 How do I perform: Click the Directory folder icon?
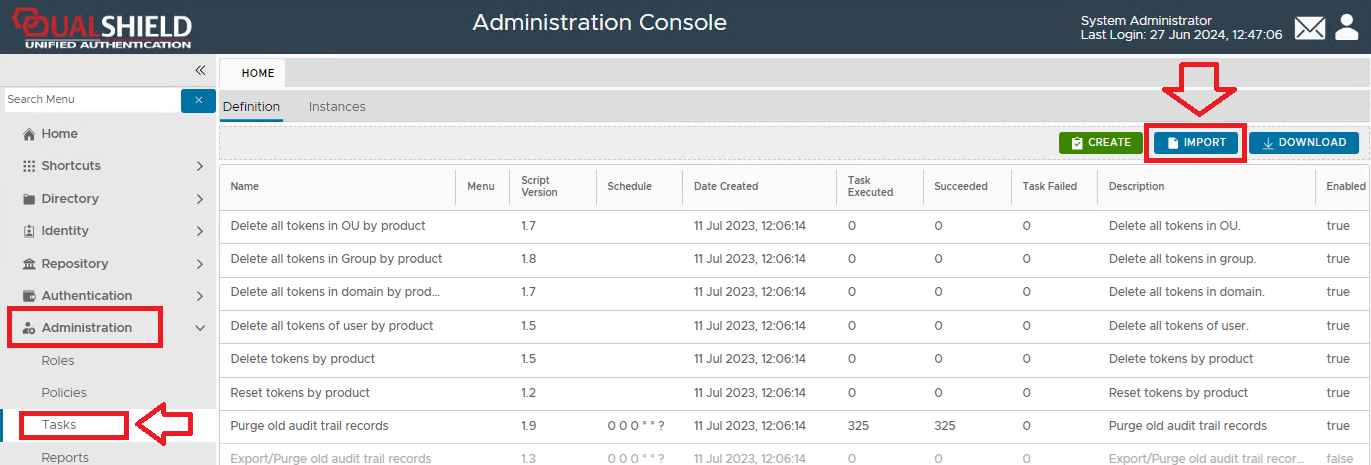coord(29,199)
